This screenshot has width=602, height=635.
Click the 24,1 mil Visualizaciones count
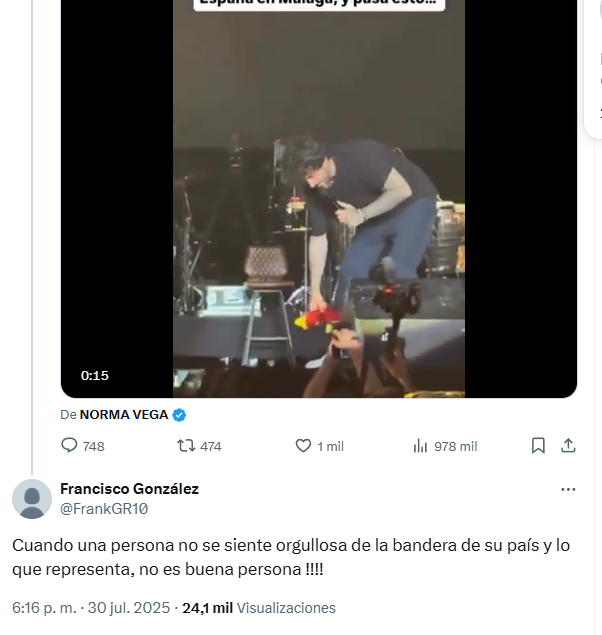tap(258, 608)
